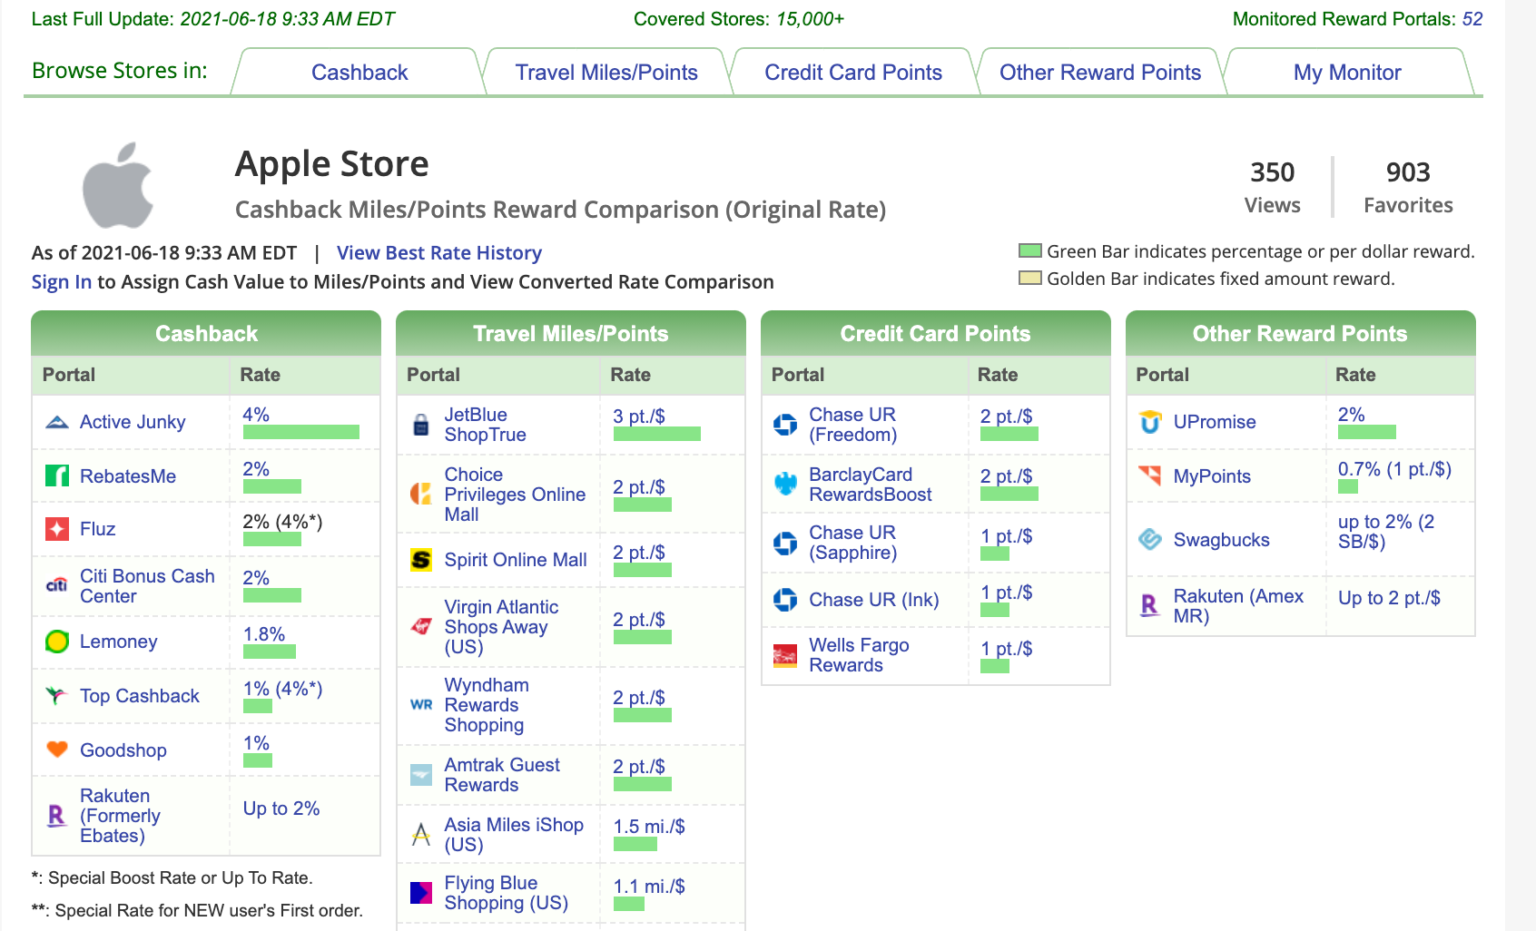The width and height of the screenshot is (1536, 931).
Task: Click the Goodshop 1% rate bar
Action: tap(257, 762)
